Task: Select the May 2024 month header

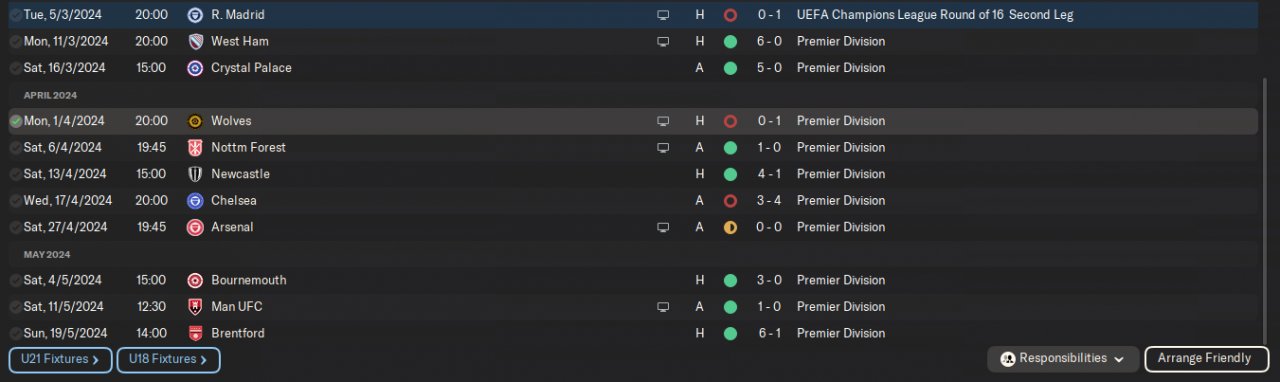Action: [48, 254]
